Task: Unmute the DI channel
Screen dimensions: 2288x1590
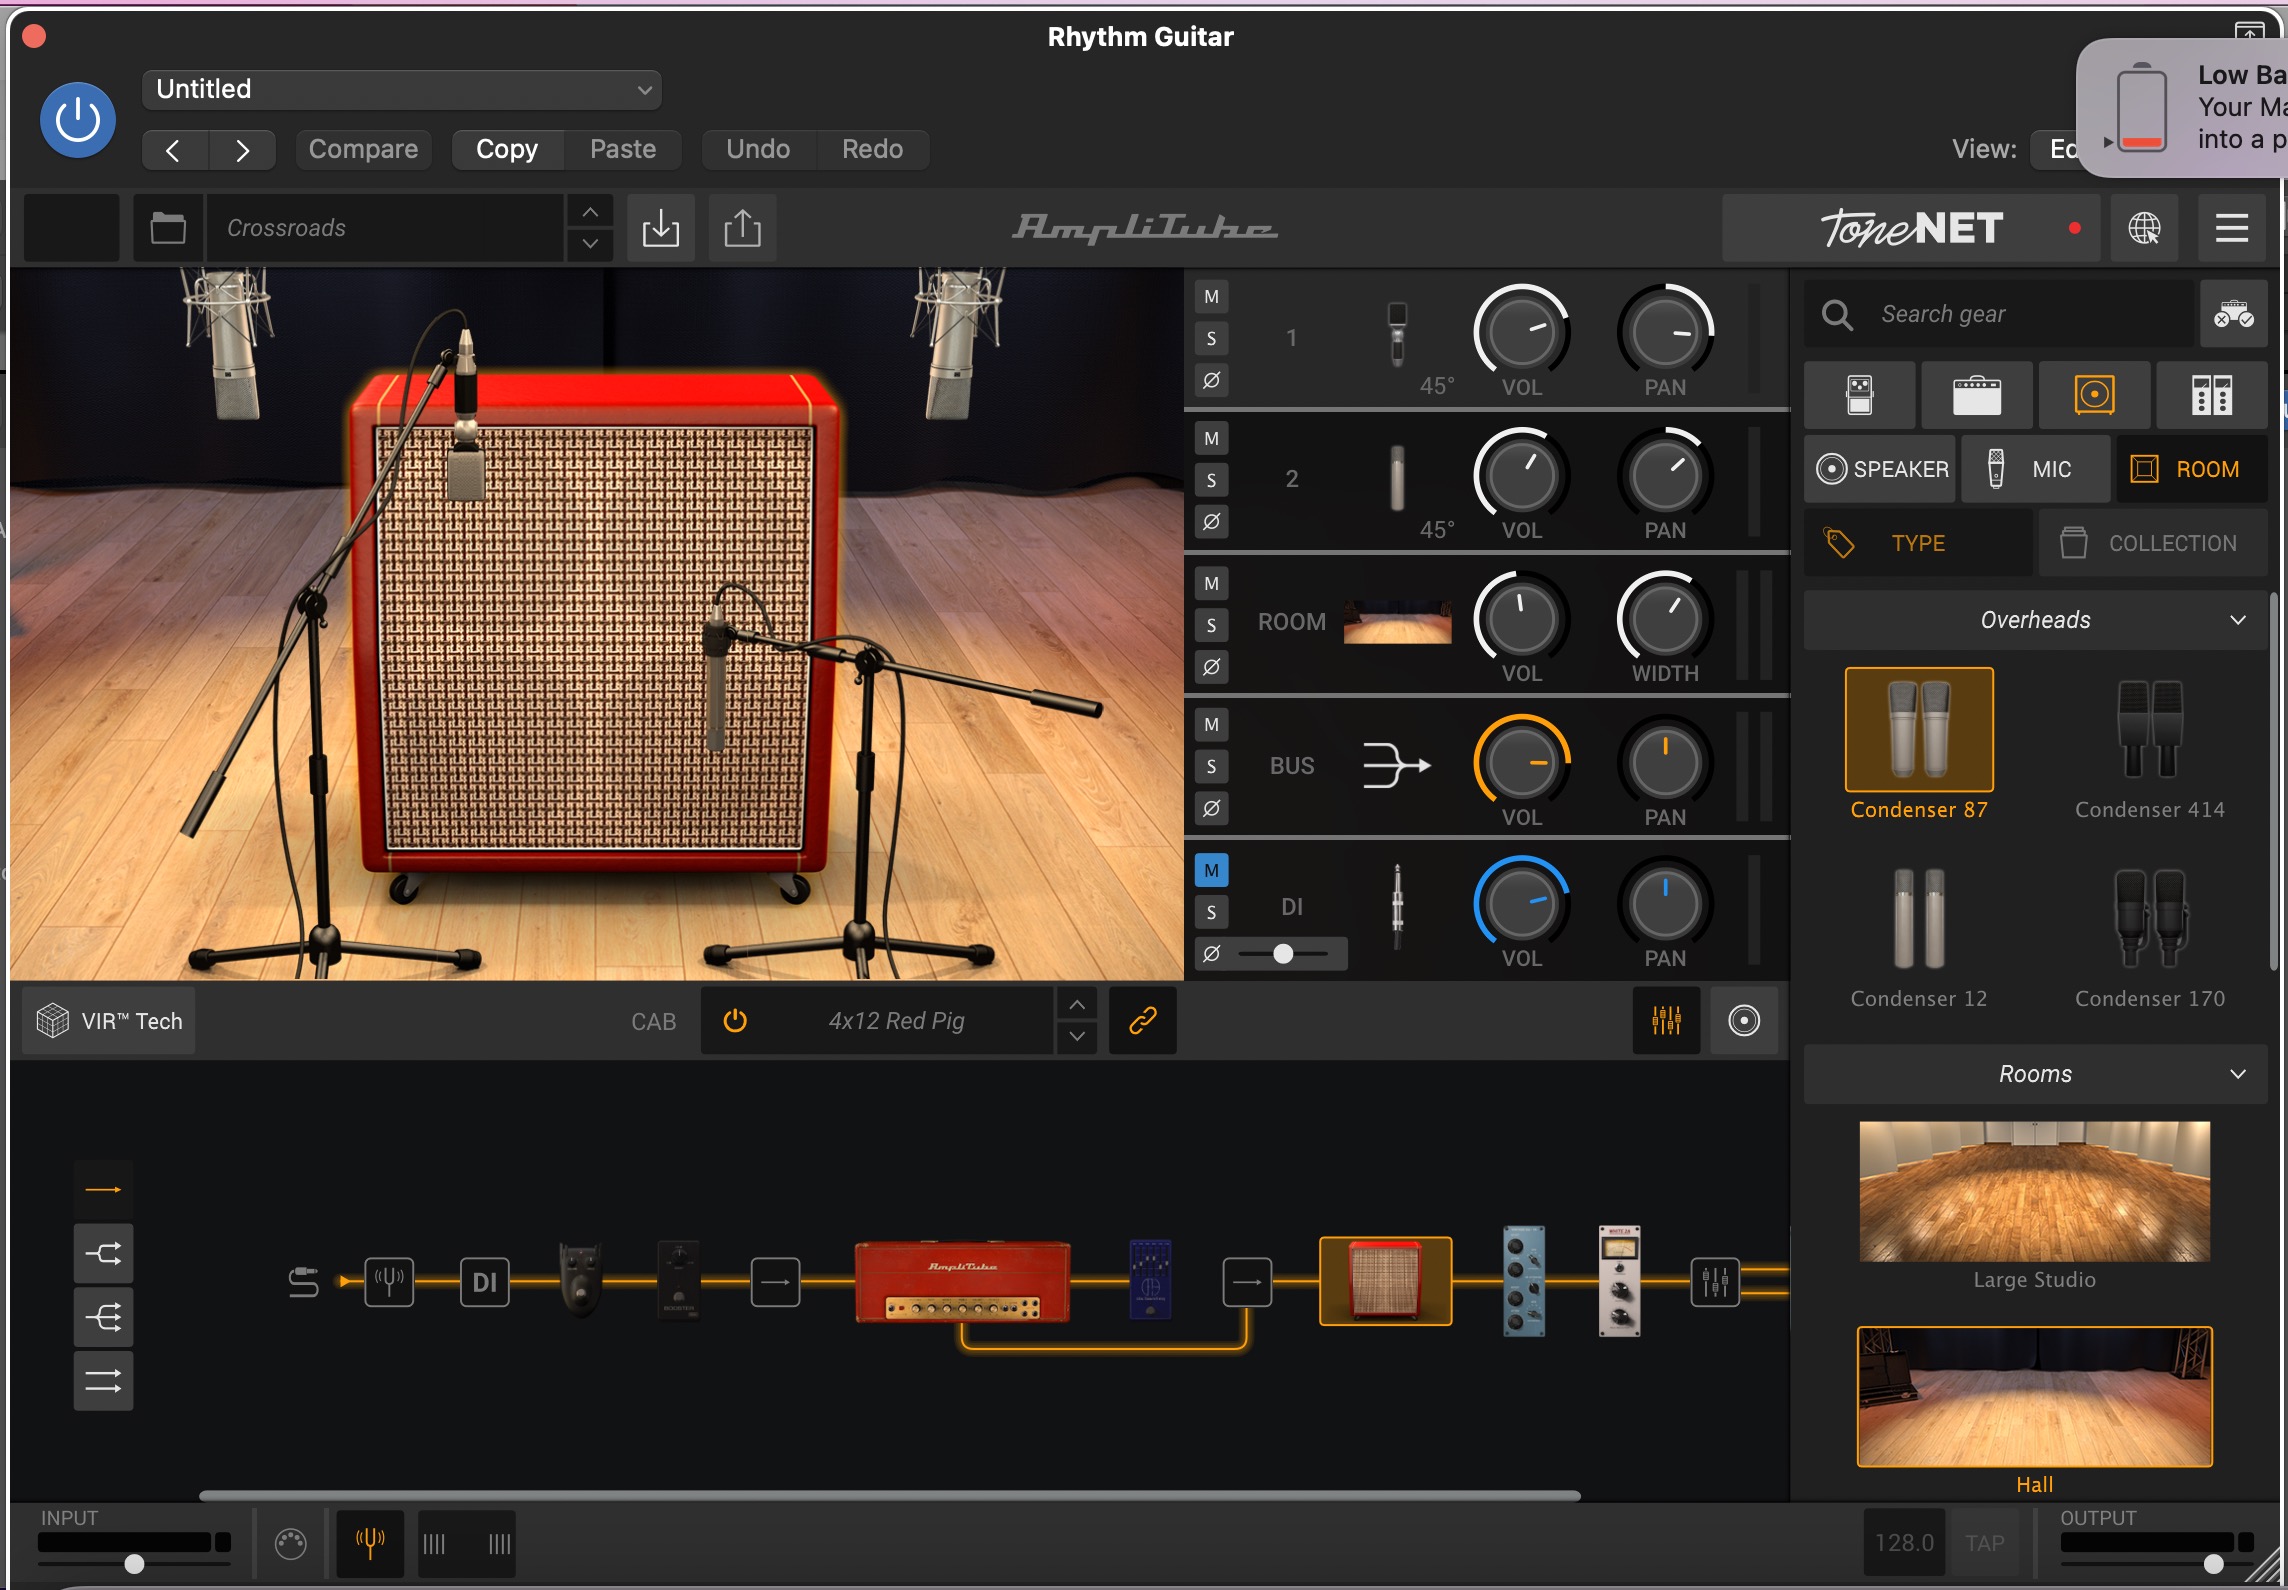Action: click(x=1211, y=871)
